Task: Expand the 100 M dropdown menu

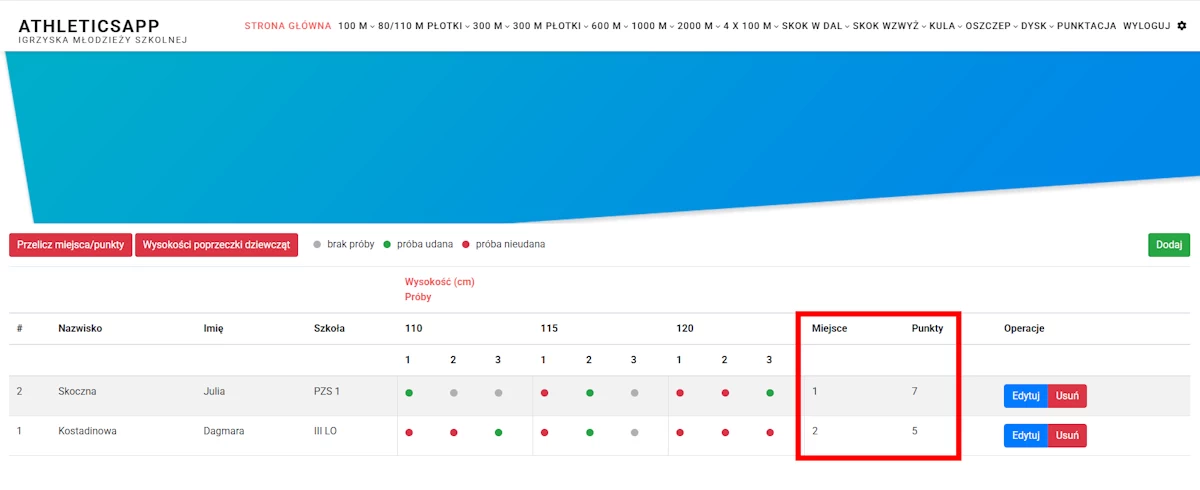Action: click(356, 26)
